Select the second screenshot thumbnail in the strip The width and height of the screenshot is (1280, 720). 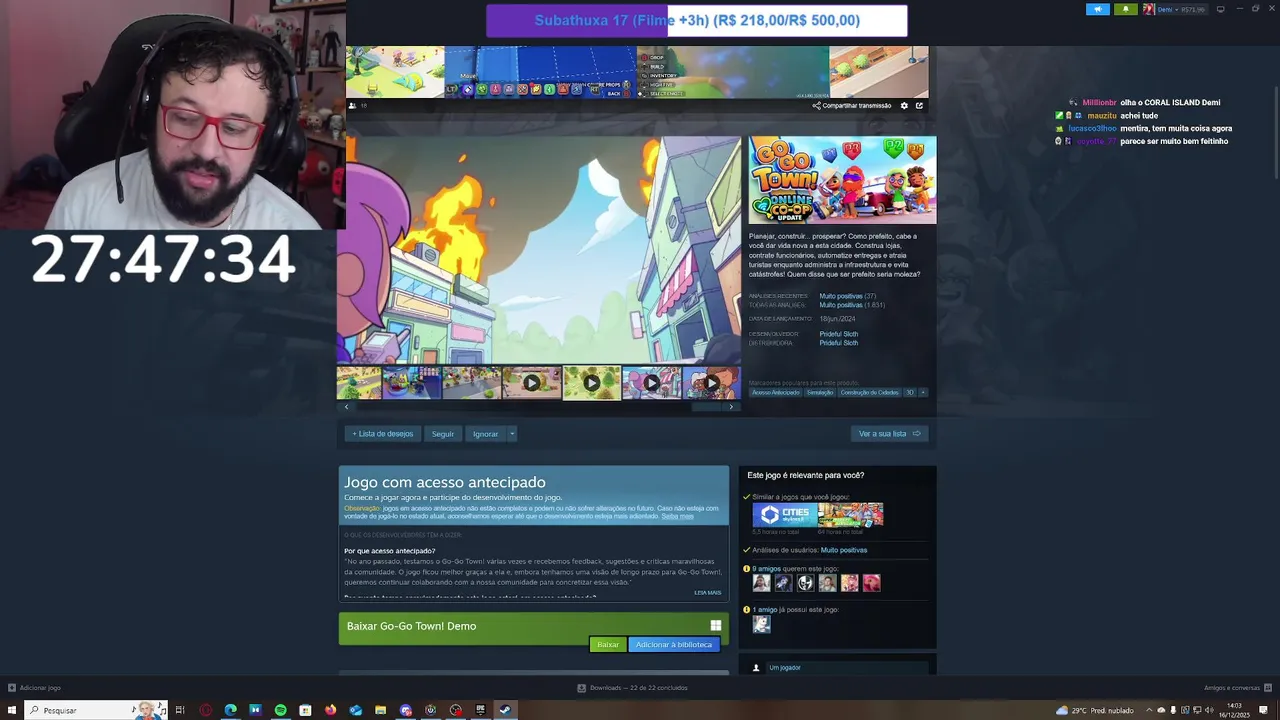coord(411,383)
